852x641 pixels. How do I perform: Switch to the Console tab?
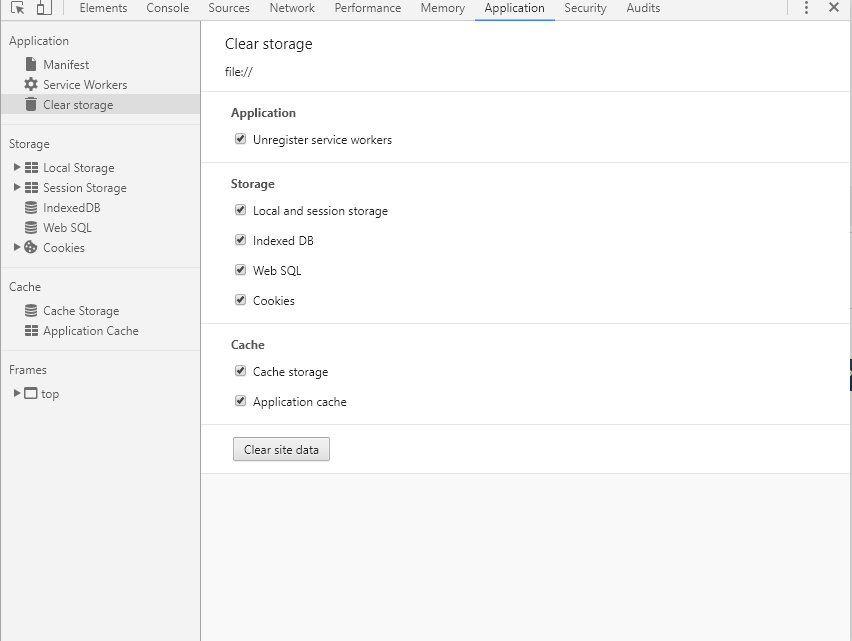coord(167,8)
